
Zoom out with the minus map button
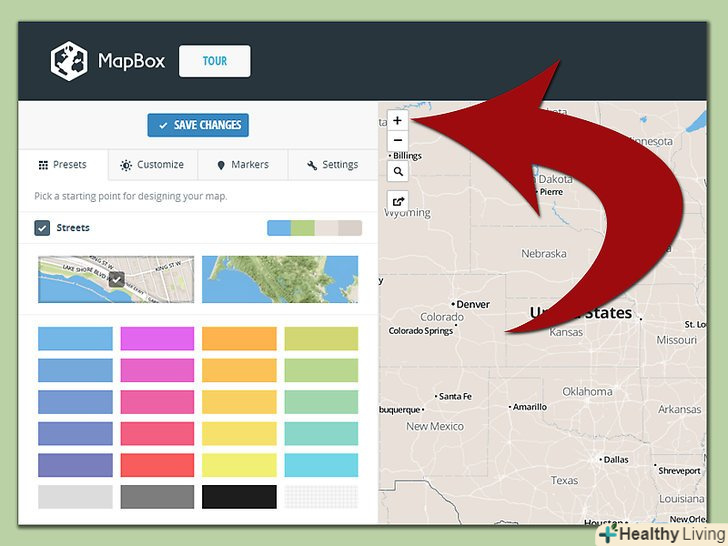coord(397,140)
